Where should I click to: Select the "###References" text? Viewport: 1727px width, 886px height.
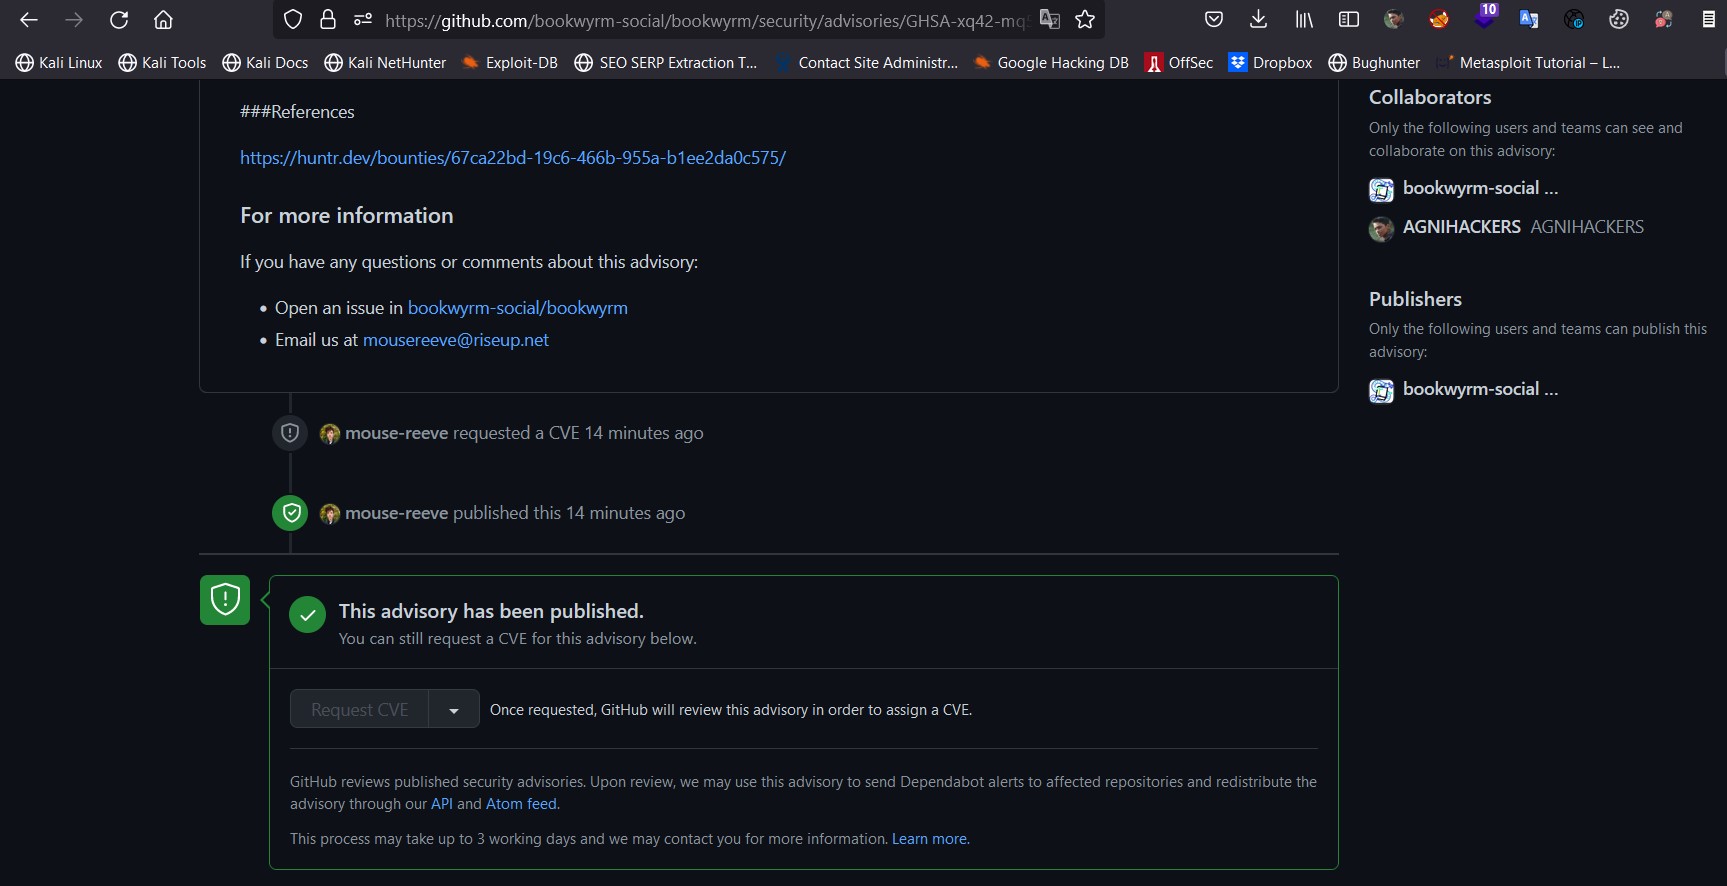[297, 112]
